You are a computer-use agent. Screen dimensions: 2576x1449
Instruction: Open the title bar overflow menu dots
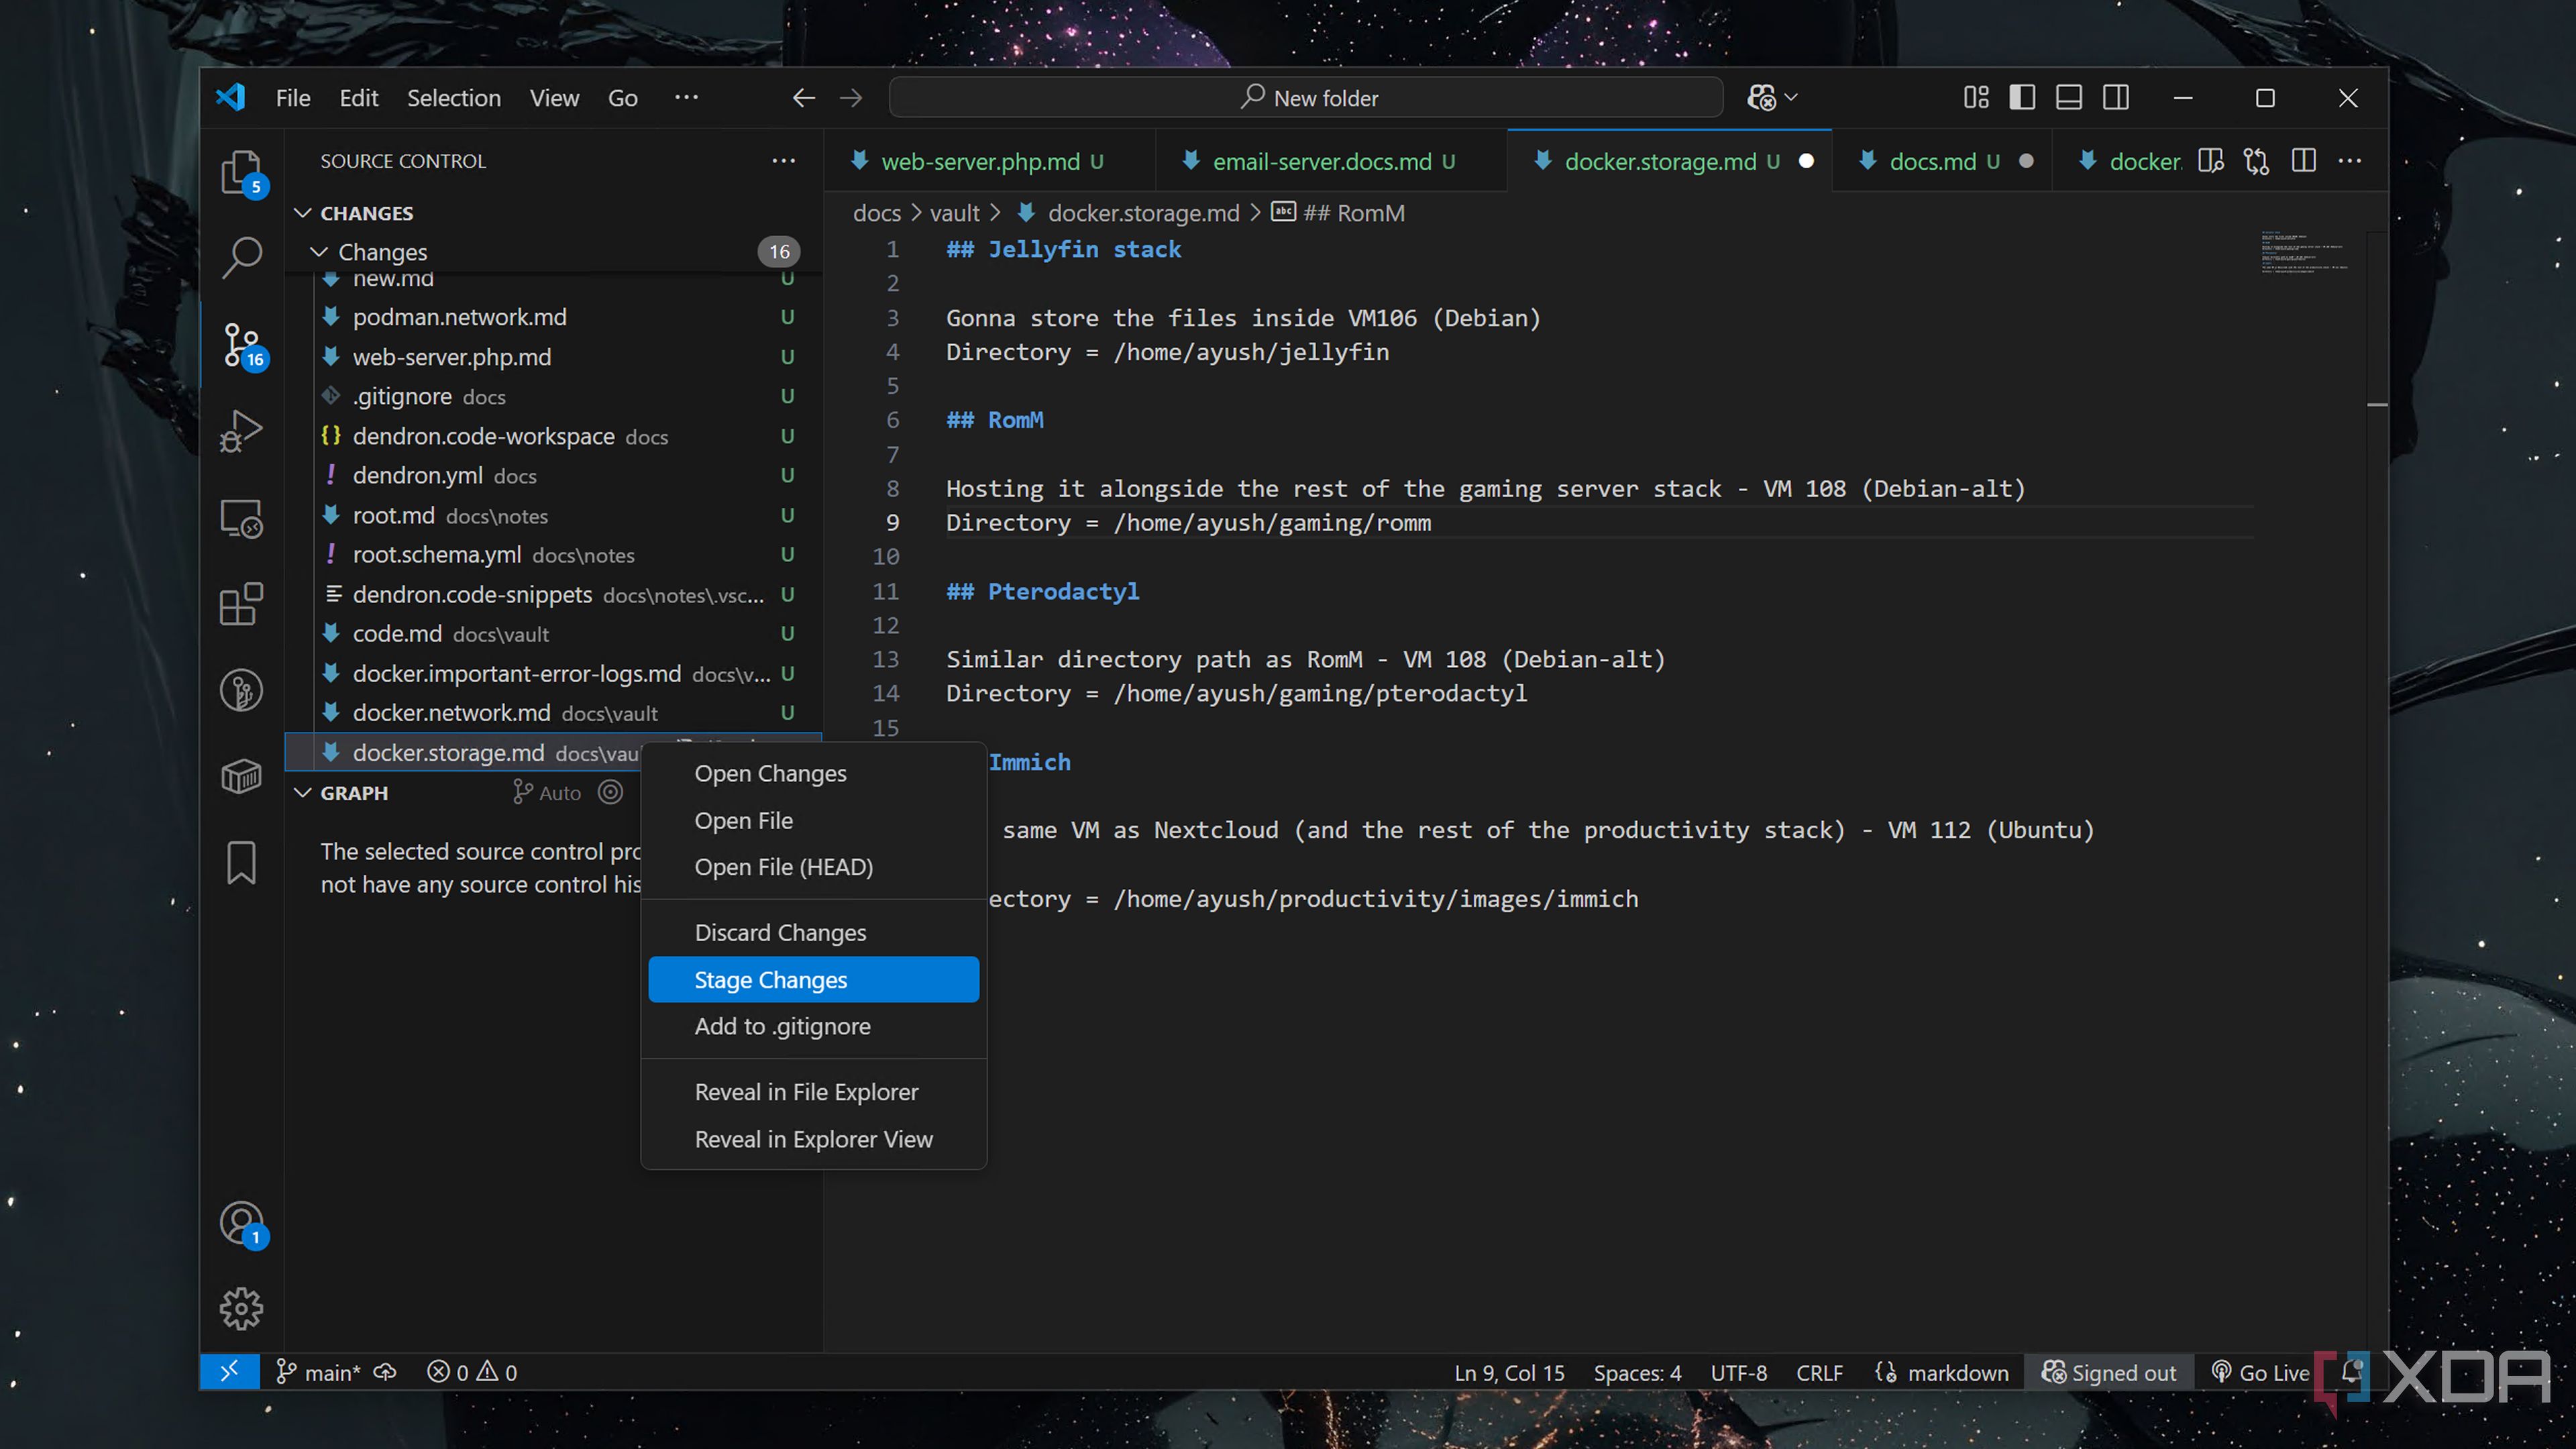[686, 98]
